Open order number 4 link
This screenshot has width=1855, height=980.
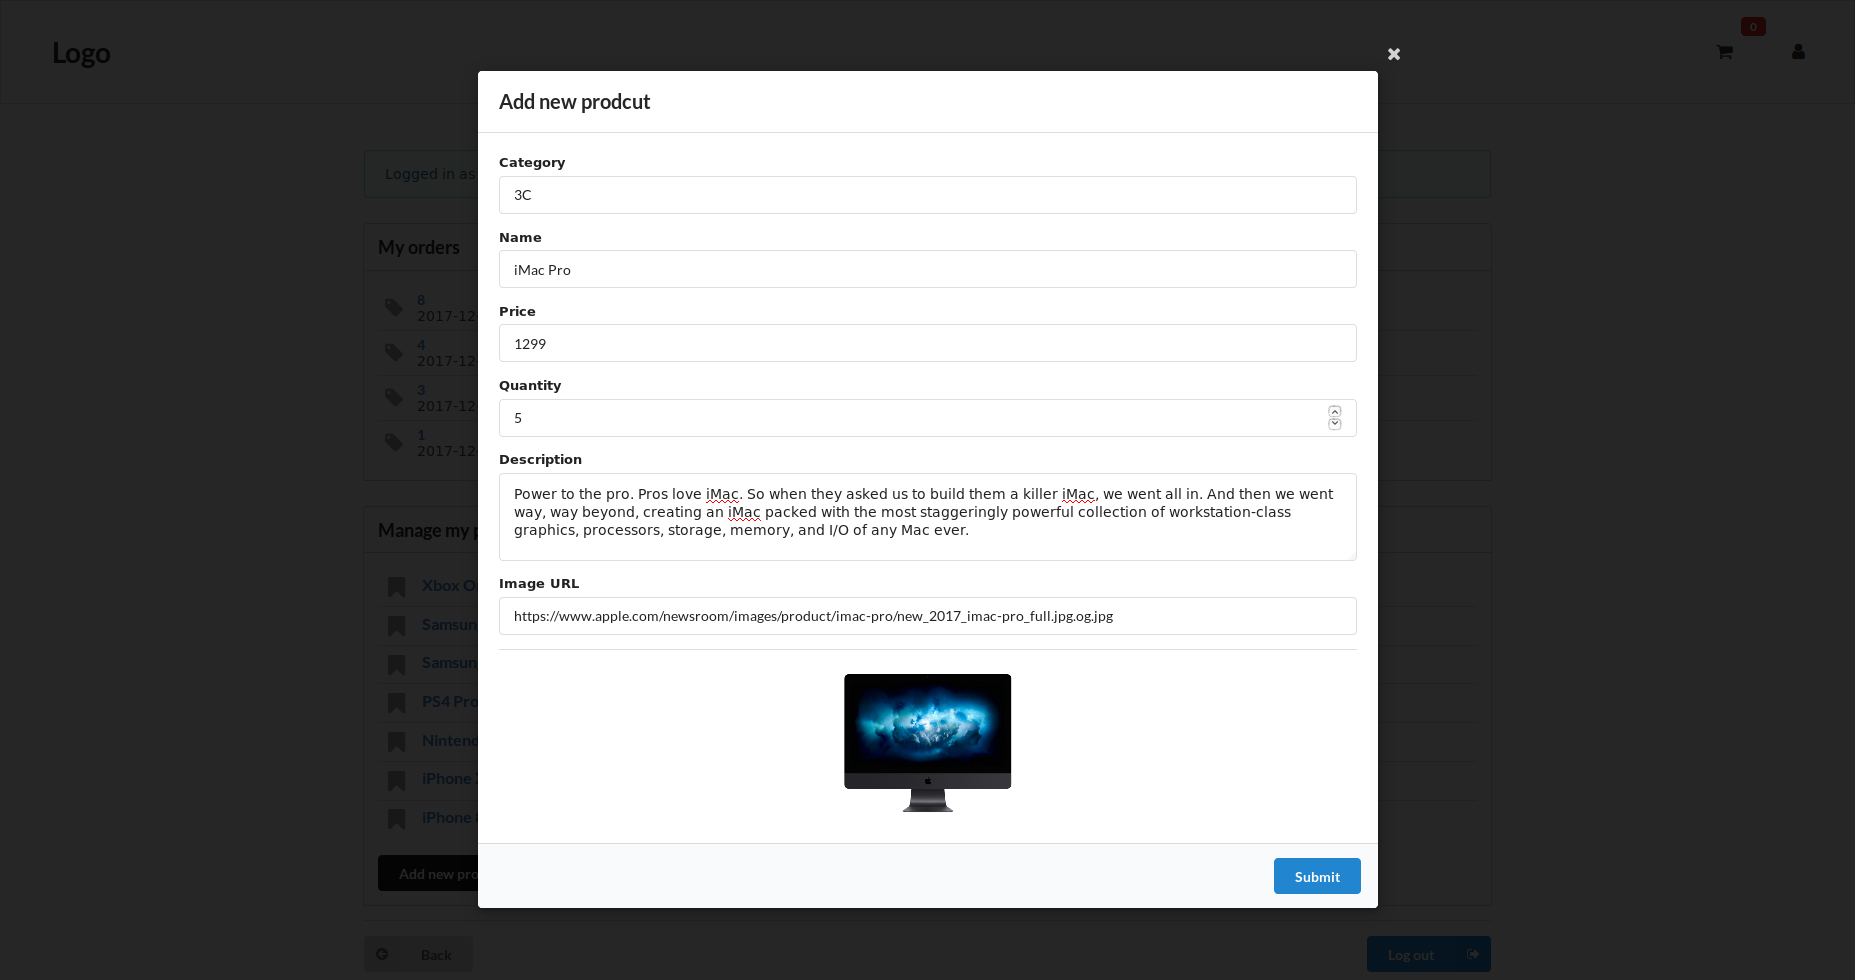421,345
